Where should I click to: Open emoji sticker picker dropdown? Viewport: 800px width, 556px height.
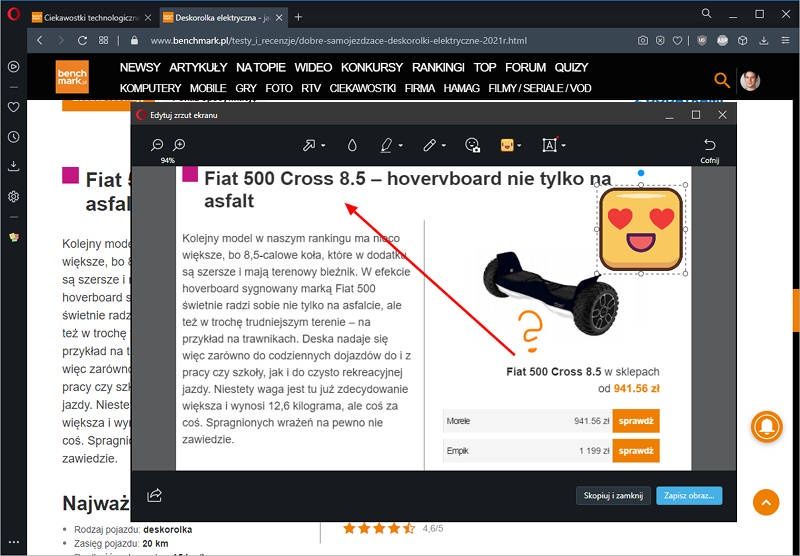(519, 145)
